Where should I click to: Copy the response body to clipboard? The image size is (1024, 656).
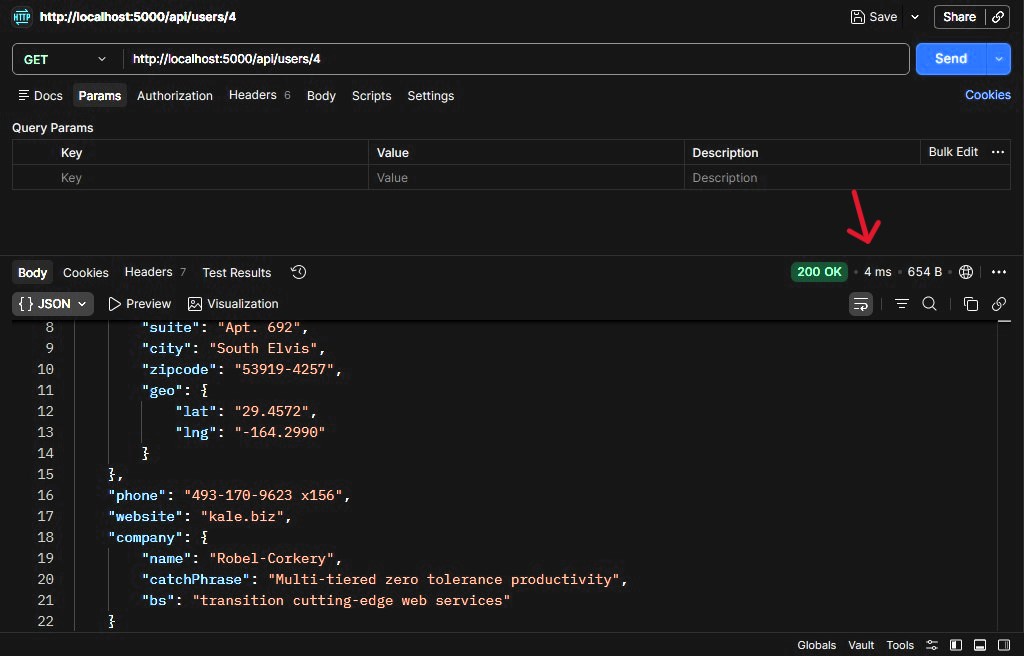click(970, 304)
